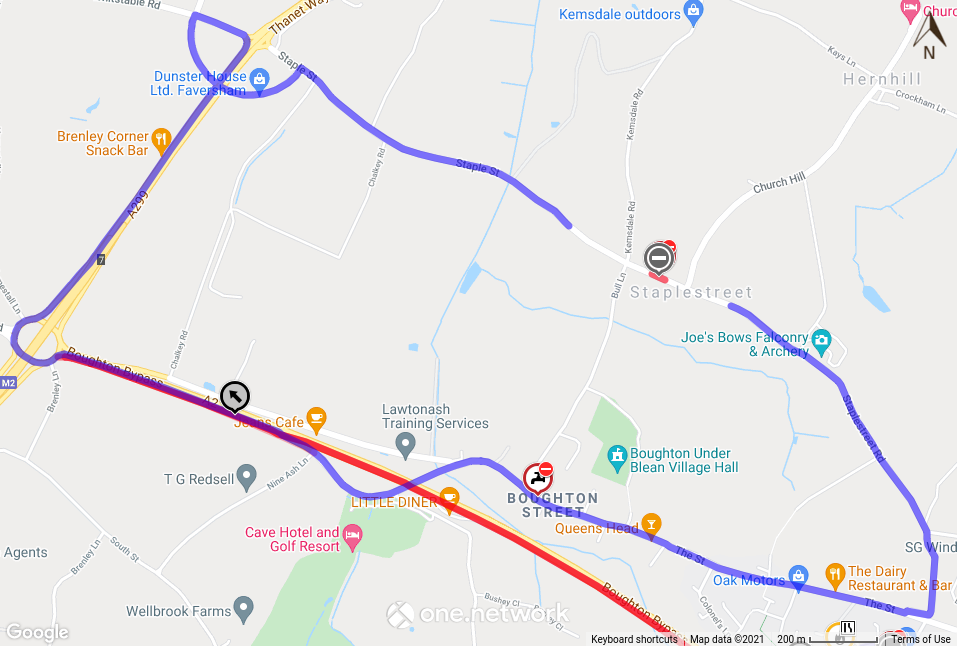Open the Boughton Under Blean Village Hall marker
The height and width of the screenshot is (646, 957).
(618, 459)
